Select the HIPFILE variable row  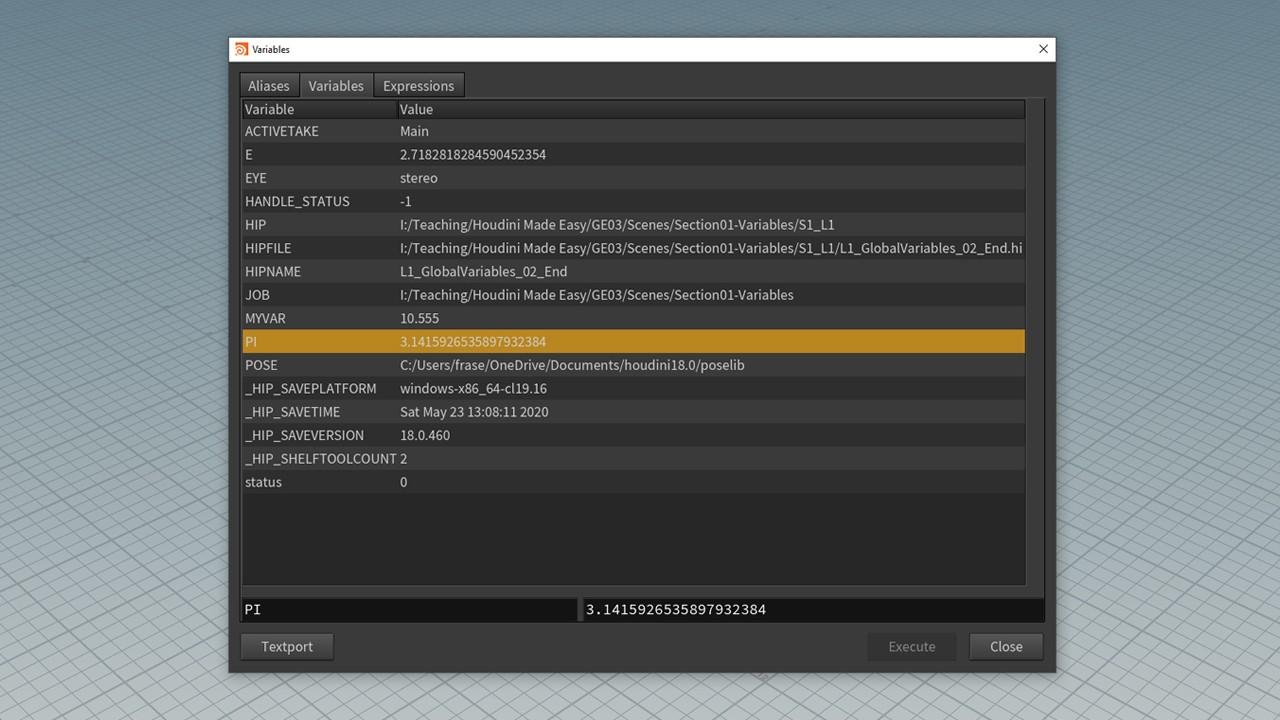tap(634, 248)
